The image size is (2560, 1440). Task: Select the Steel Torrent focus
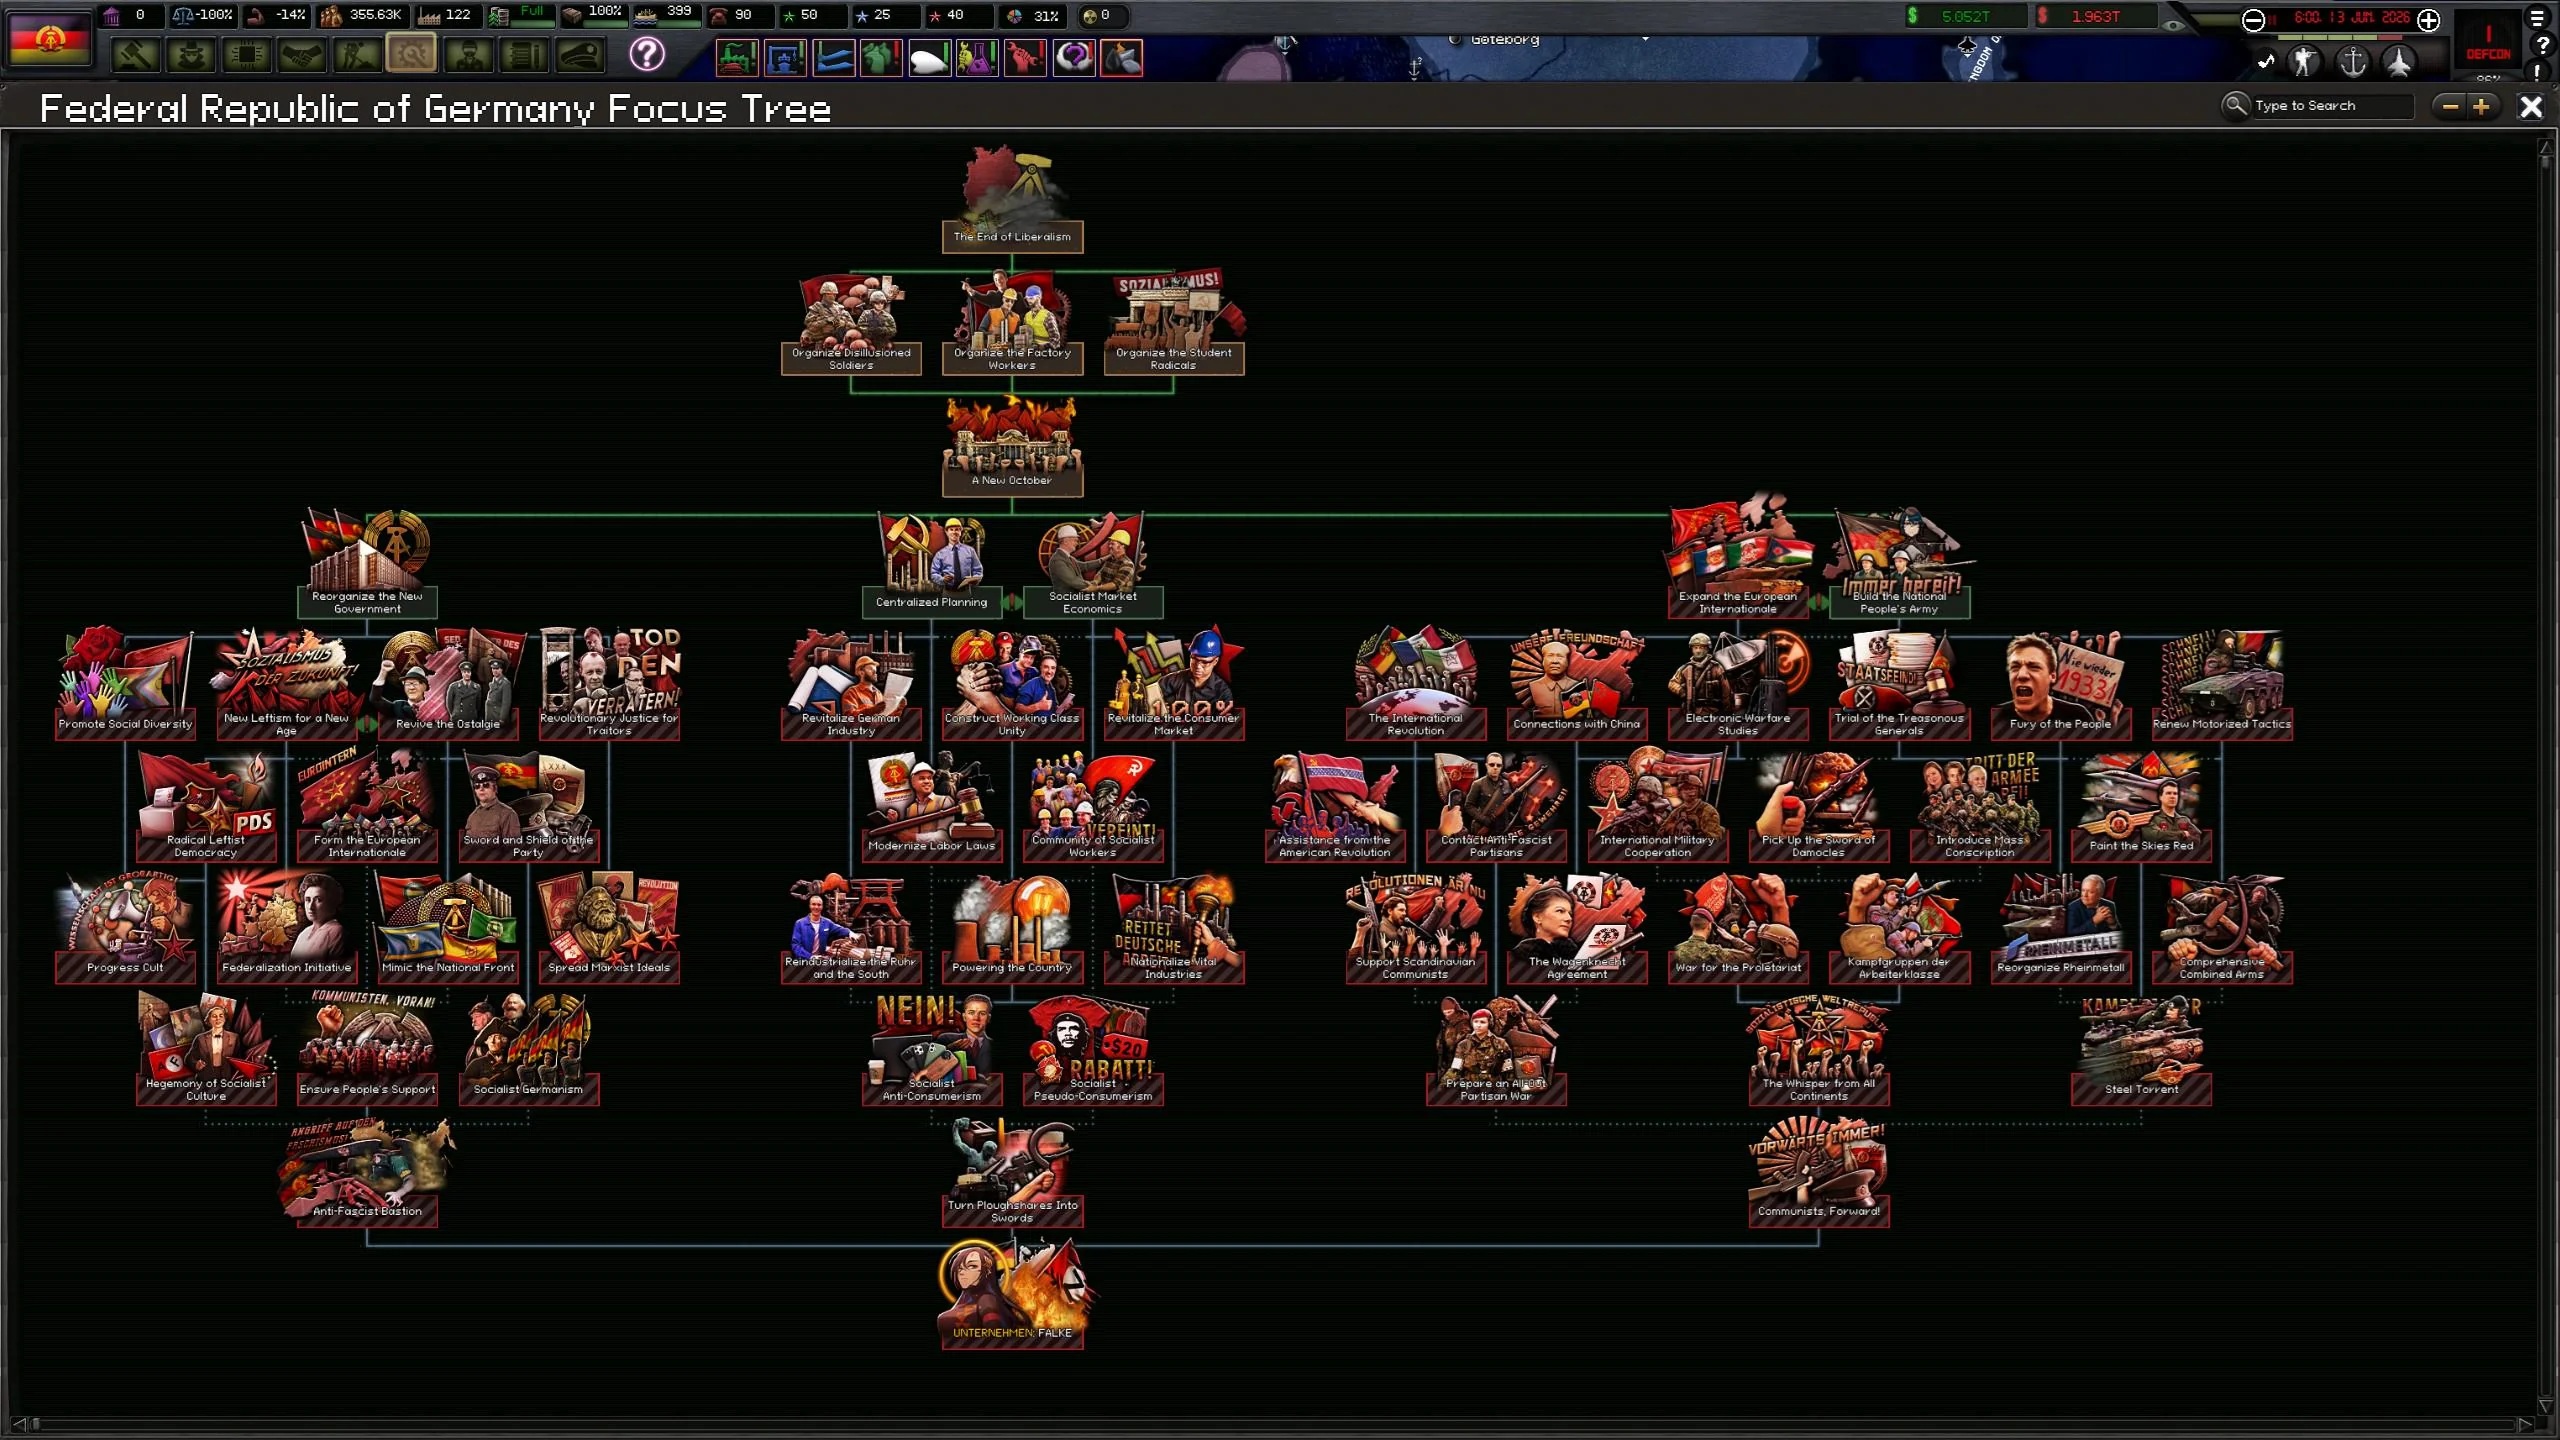[x=2141, y=1052]
